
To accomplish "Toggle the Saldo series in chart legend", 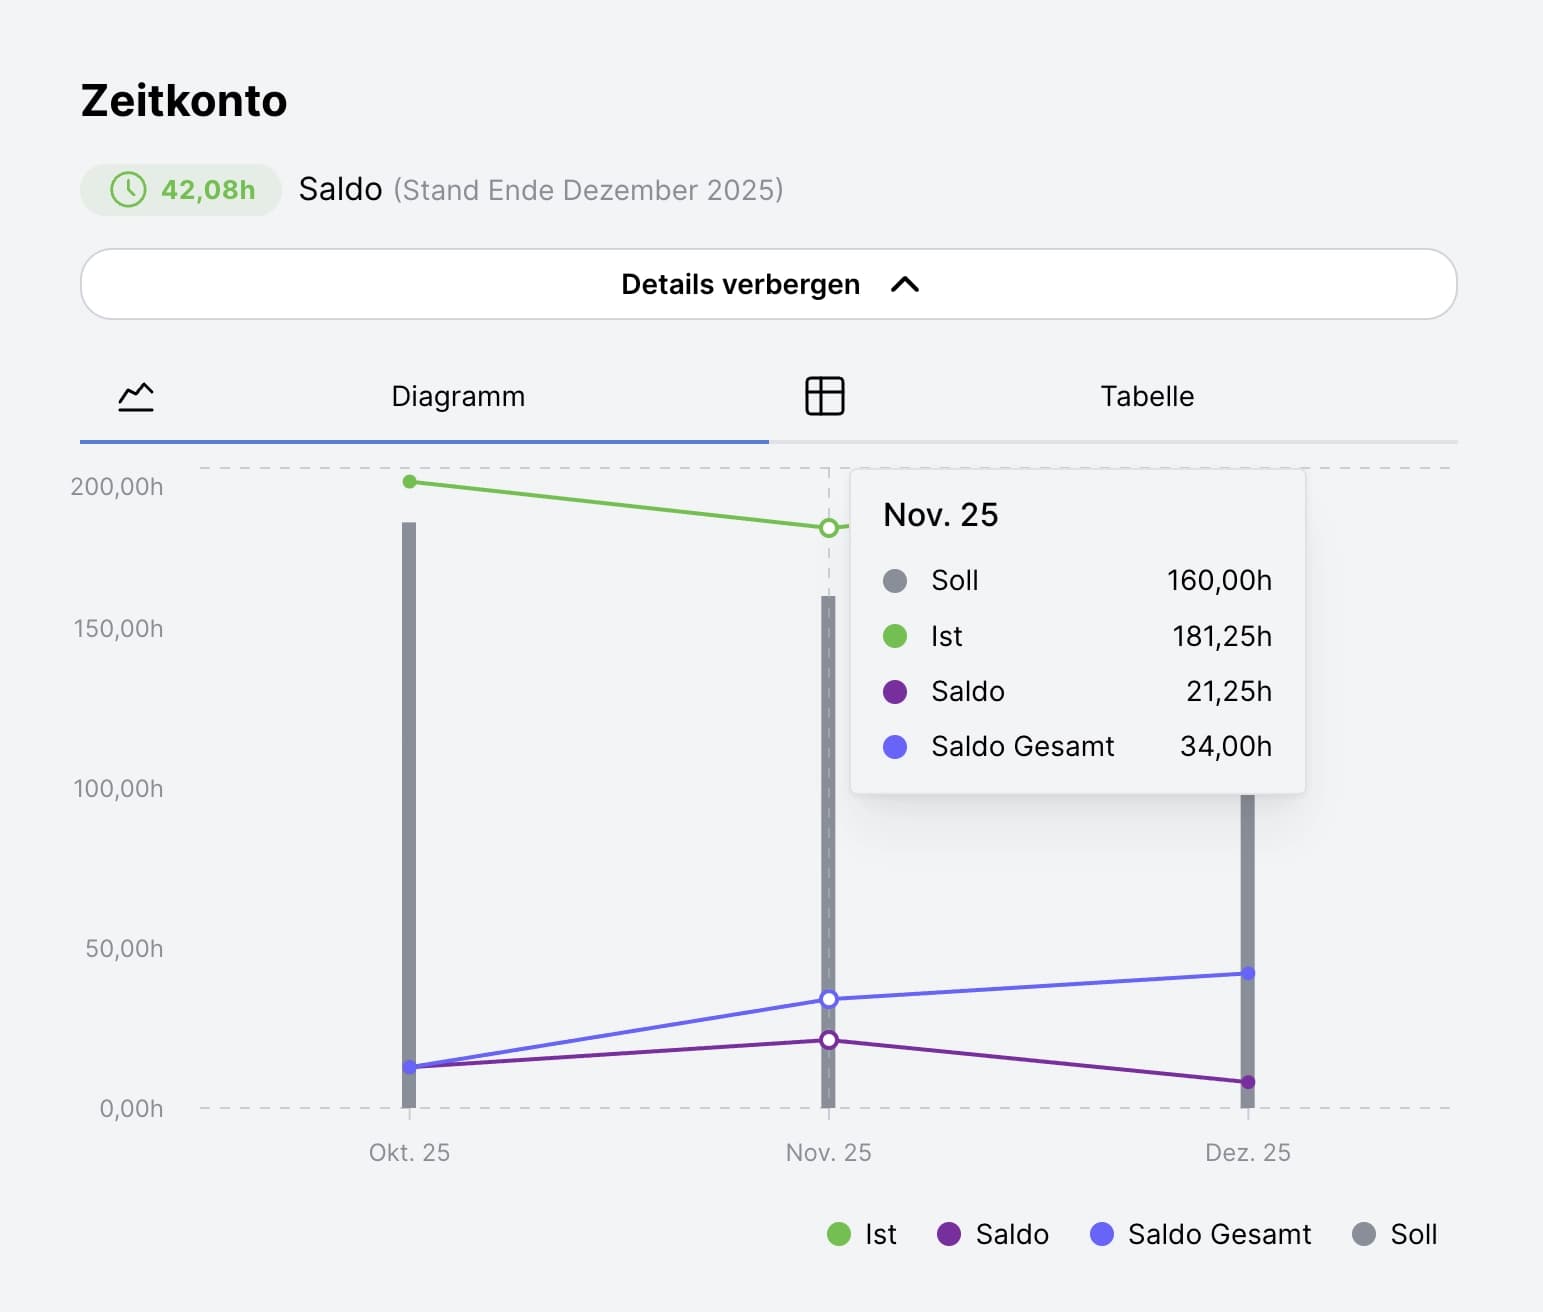I will point(992,1235).
